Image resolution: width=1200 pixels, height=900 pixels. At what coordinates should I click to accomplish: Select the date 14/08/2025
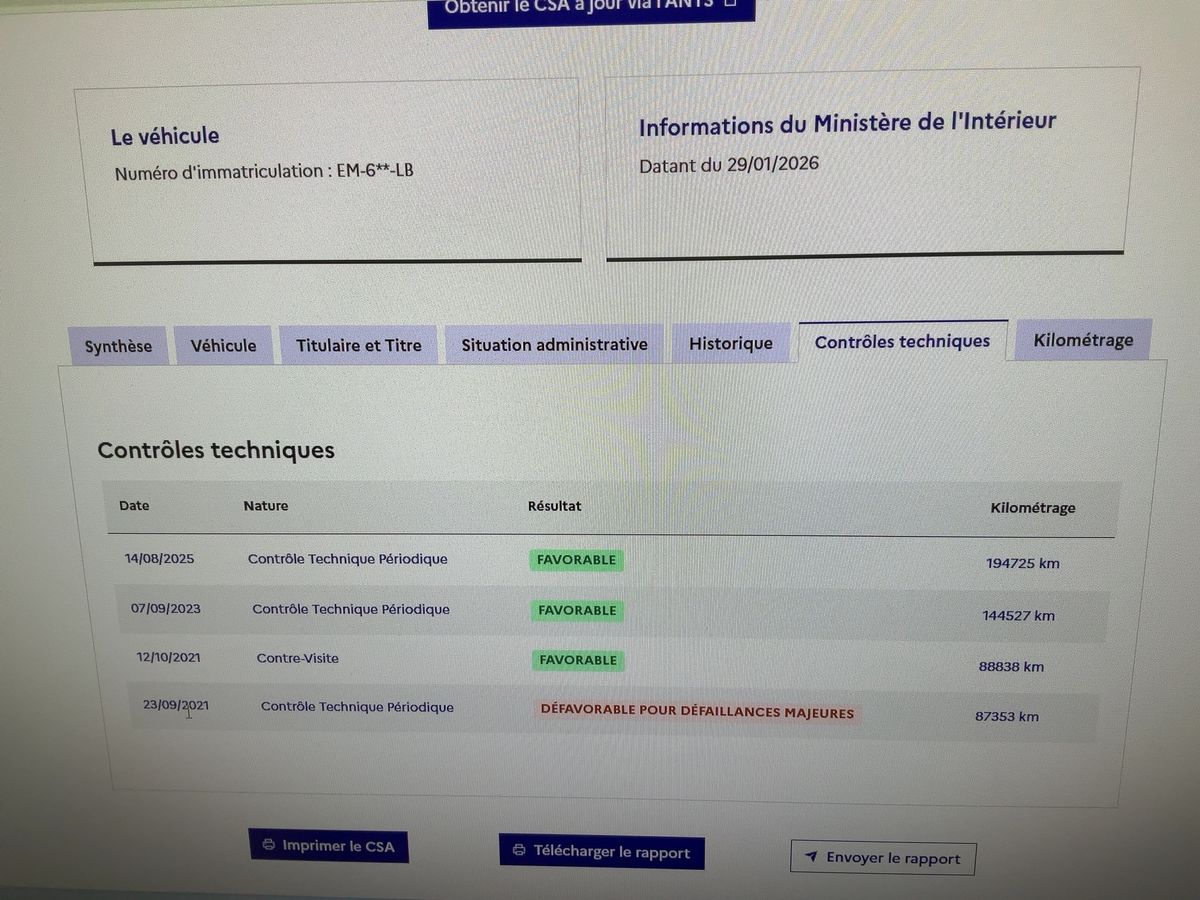[x=159, y=558]
